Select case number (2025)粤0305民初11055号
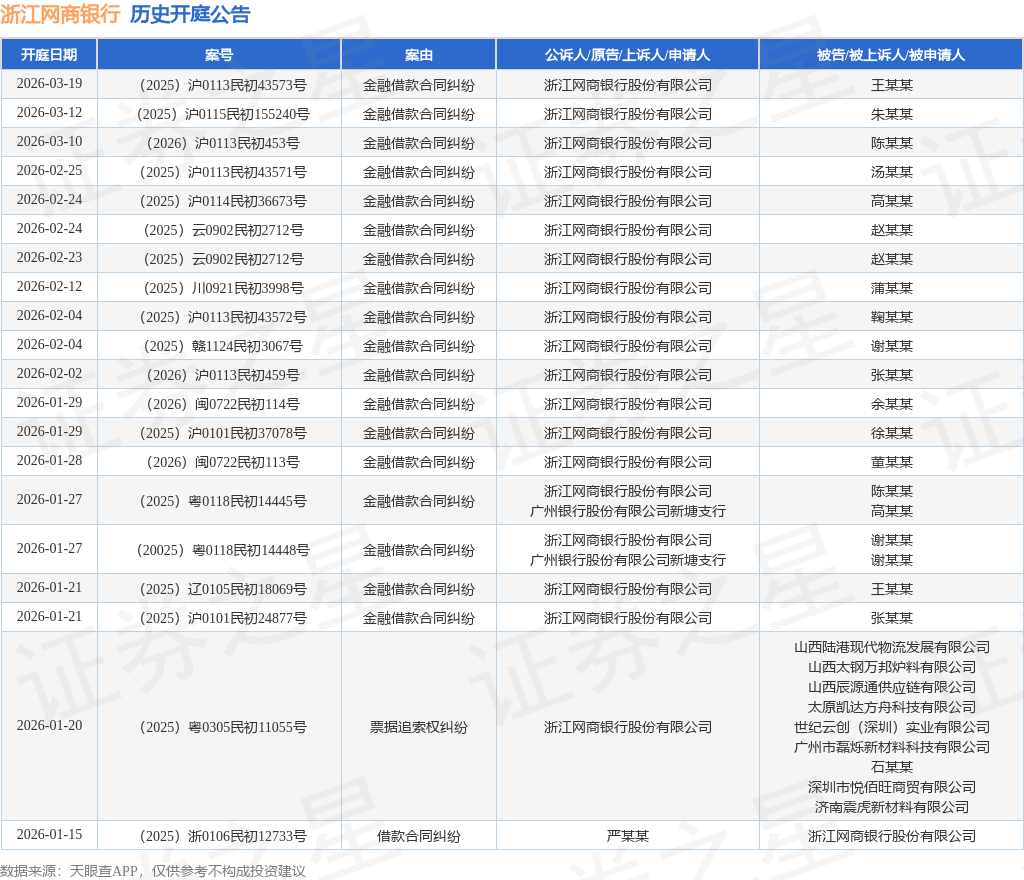 pos(223,727)
